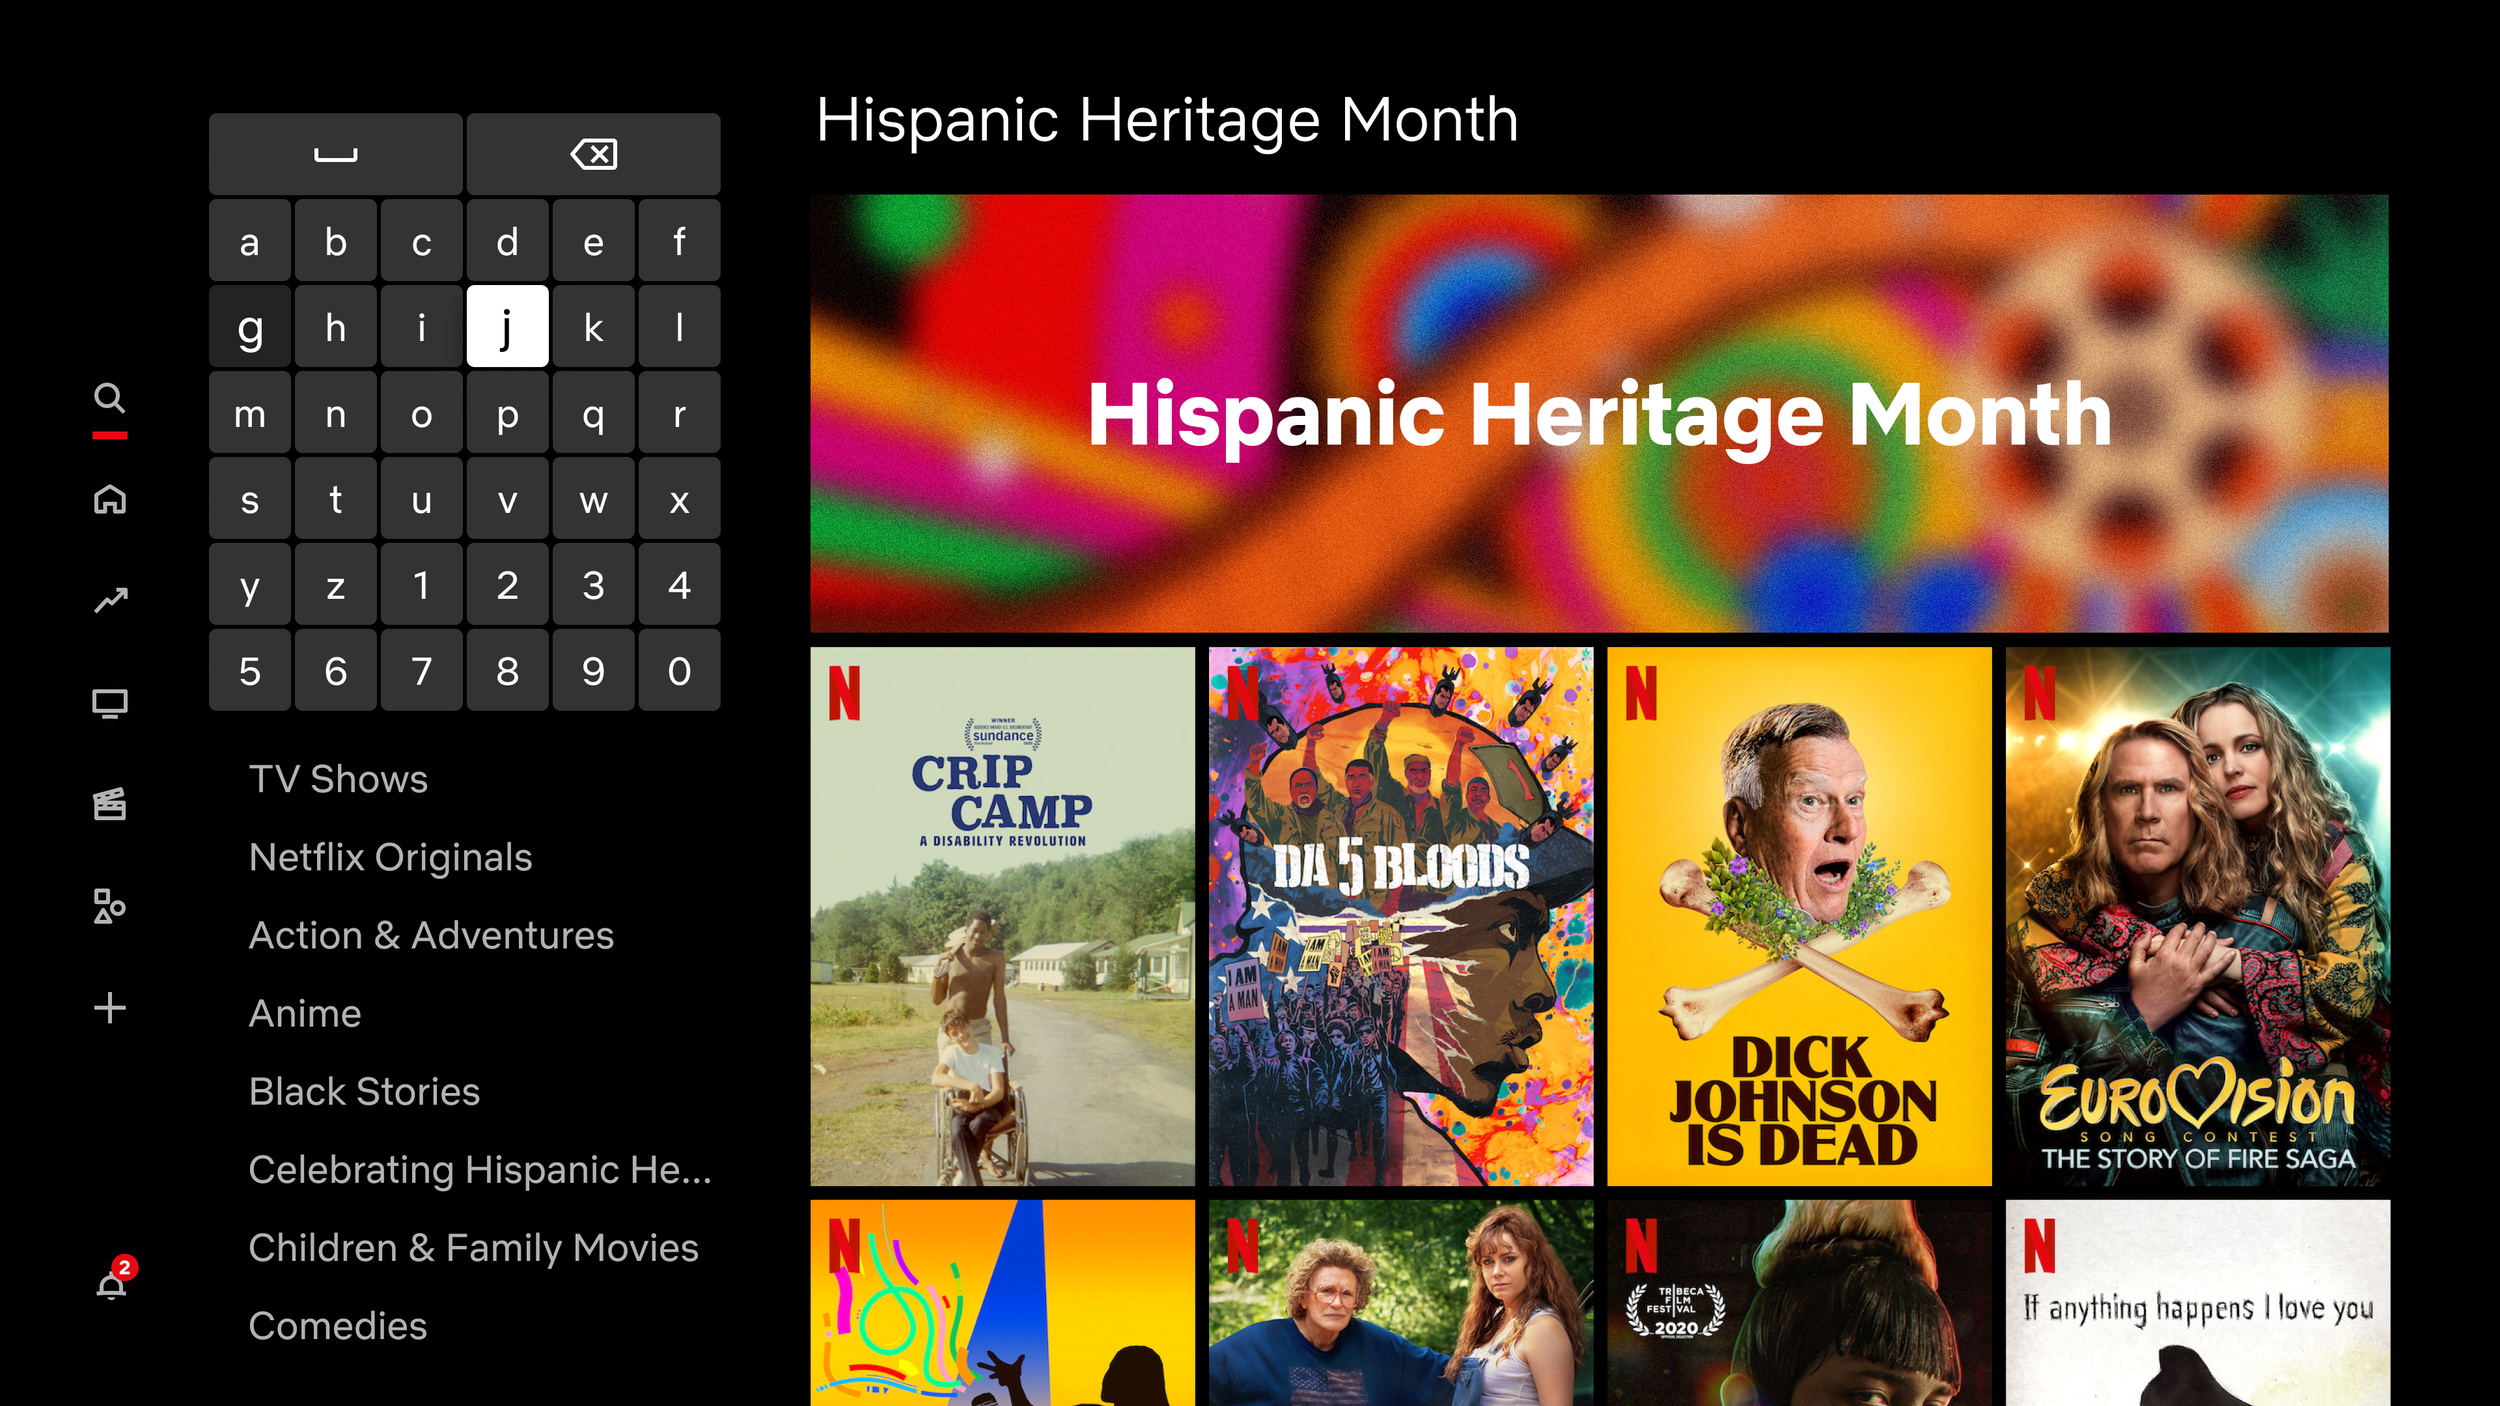This screenshot has width=2500, height=1406.
Task: Open the trending arrow icon in sidebar
Action: click(111, 600)
